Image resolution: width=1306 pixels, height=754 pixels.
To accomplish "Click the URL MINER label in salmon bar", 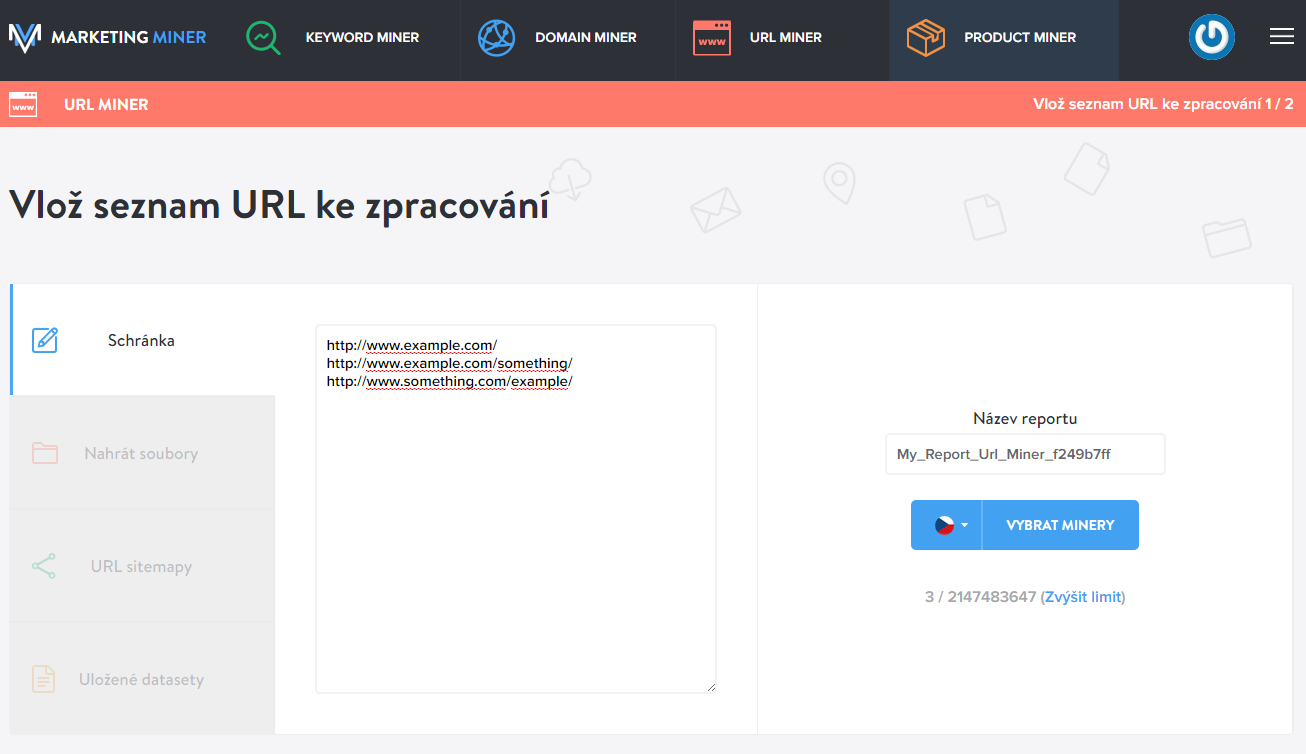I will tap(106, 104).
